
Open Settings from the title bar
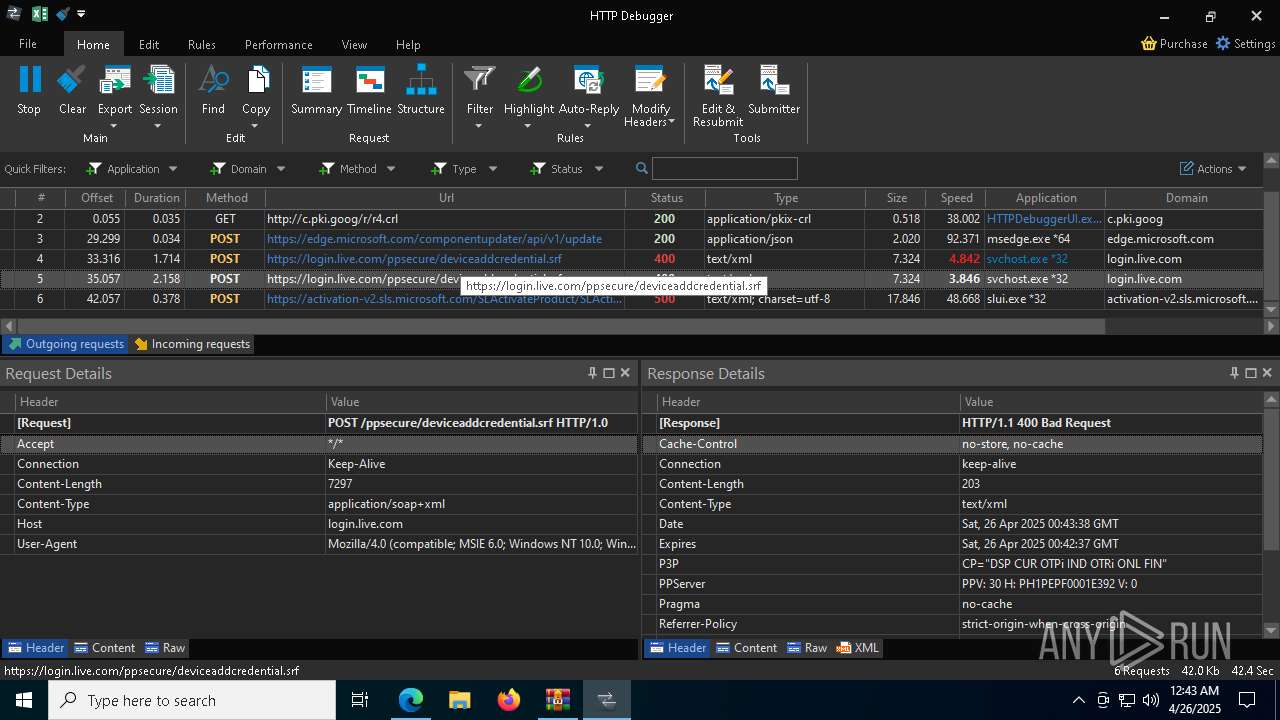pyautogui.click(x=1245, y=44)
